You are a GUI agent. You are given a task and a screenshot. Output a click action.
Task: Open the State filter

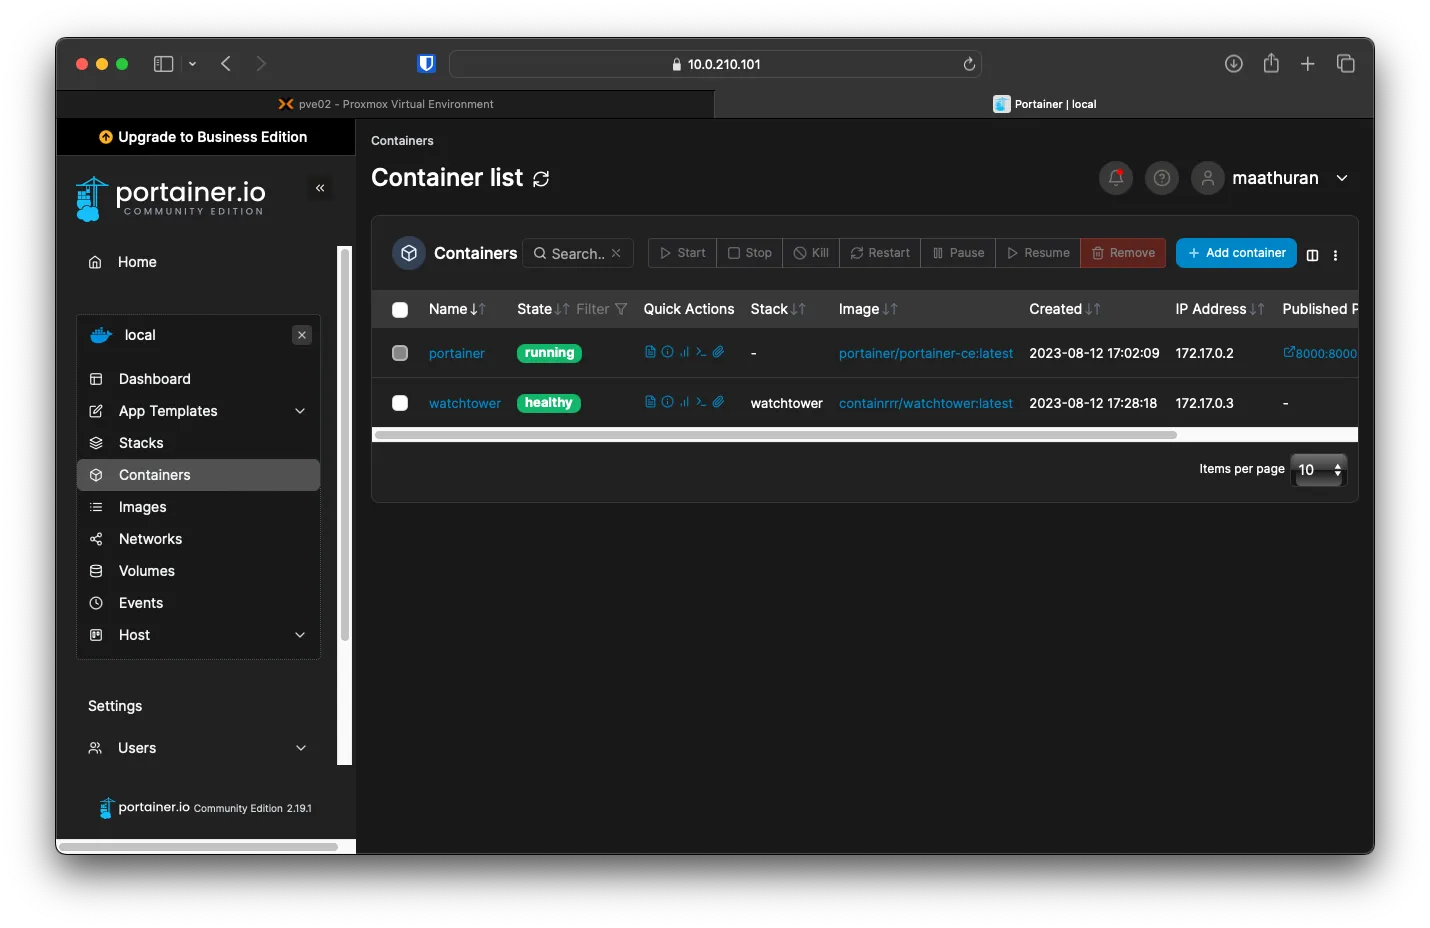tap(602, 309)
